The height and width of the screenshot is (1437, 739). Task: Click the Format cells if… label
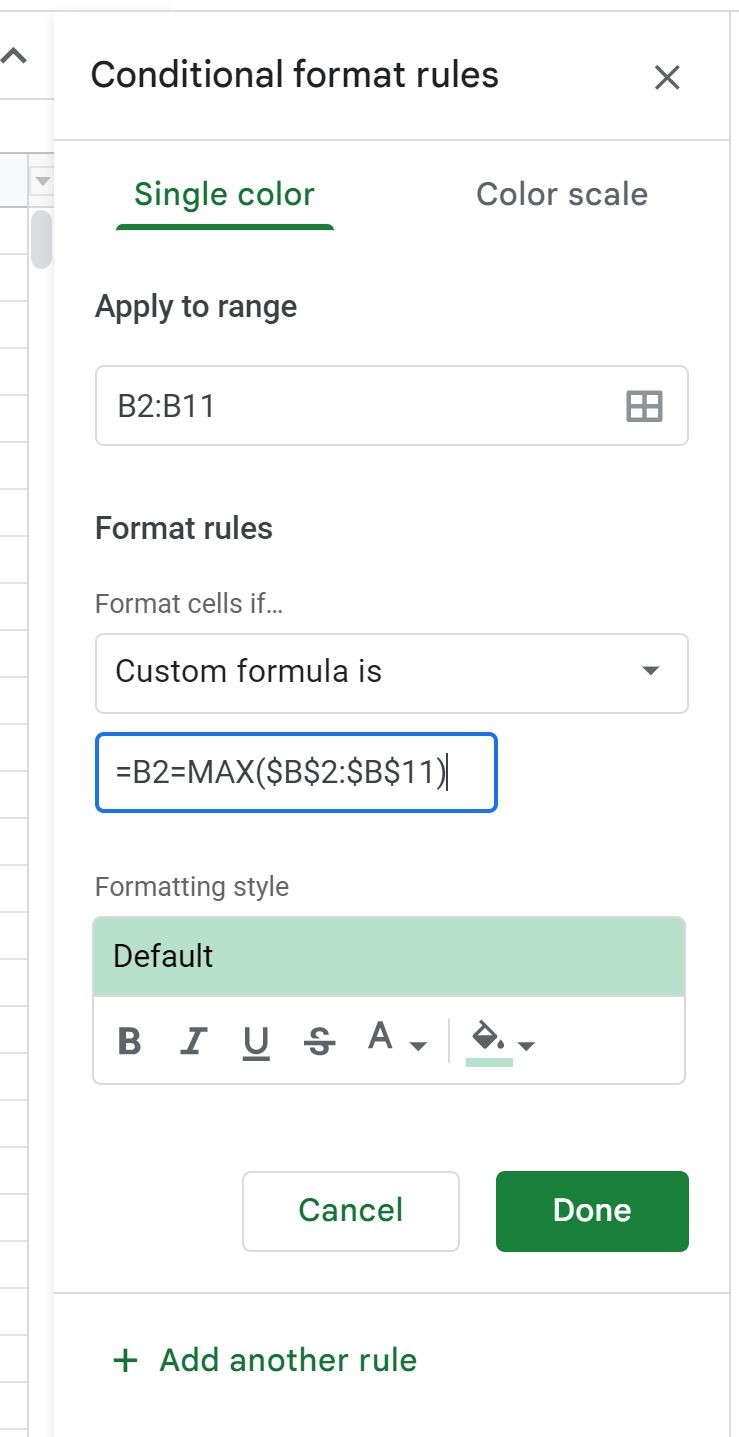click(189, 604)
